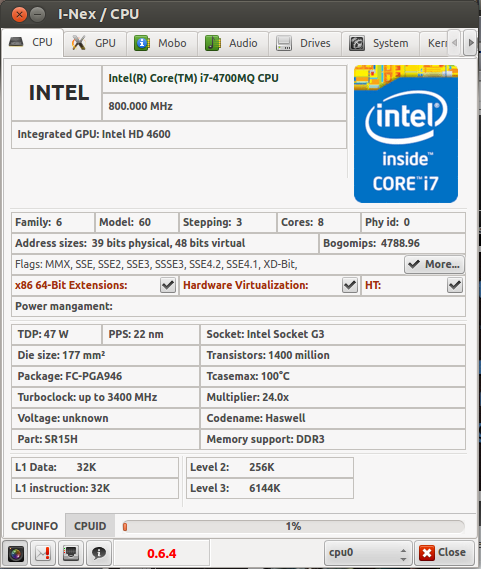Click Tcasemax: 100°C field
Viewport: 481px width, 569px height.
tap(333, 376)
